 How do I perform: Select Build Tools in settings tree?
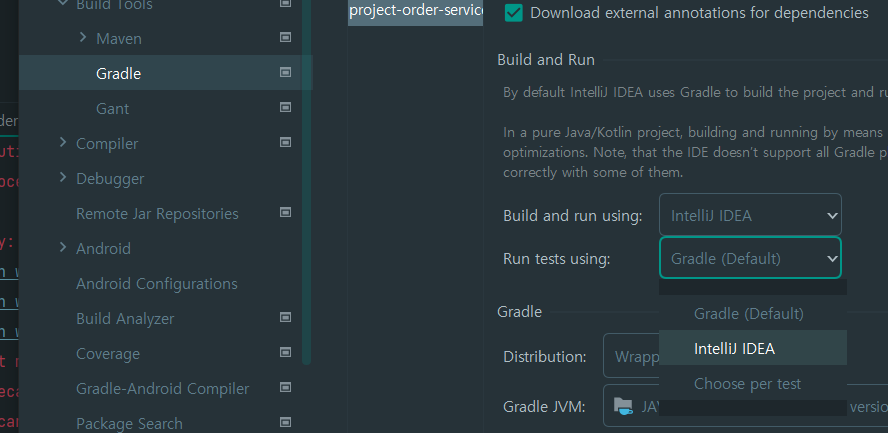[114, 5]
